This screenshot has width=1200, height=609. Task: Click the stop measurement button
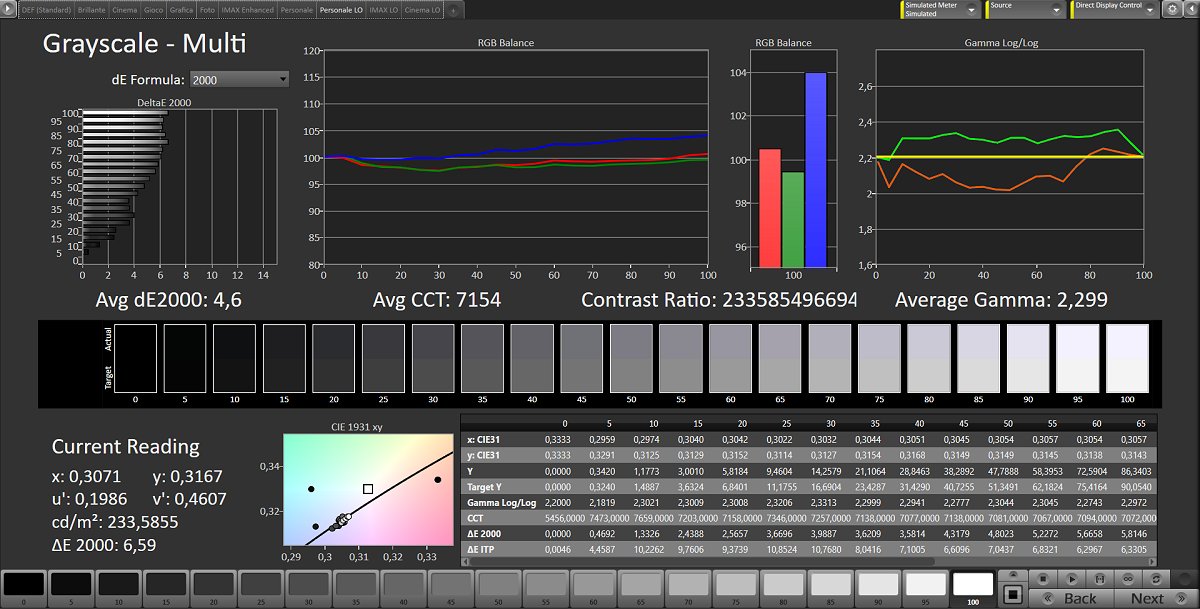(x=1041, y=578)
